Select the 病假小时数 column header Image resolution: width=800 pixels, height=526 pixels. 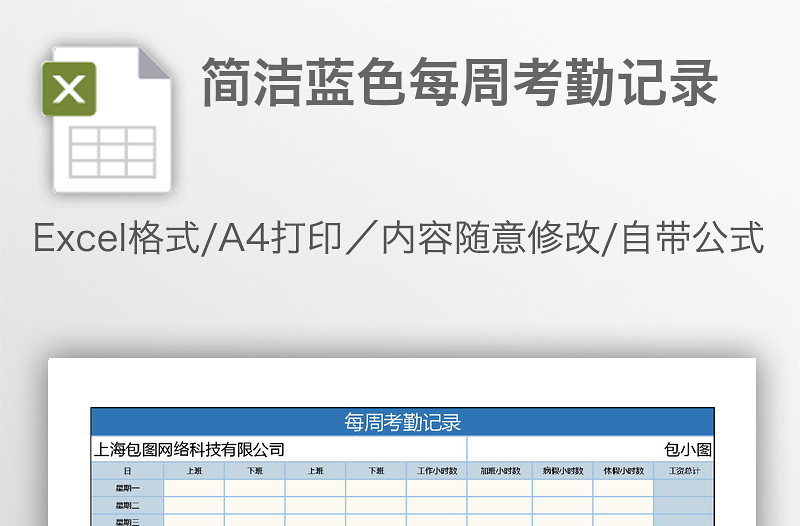coord(563,471)
